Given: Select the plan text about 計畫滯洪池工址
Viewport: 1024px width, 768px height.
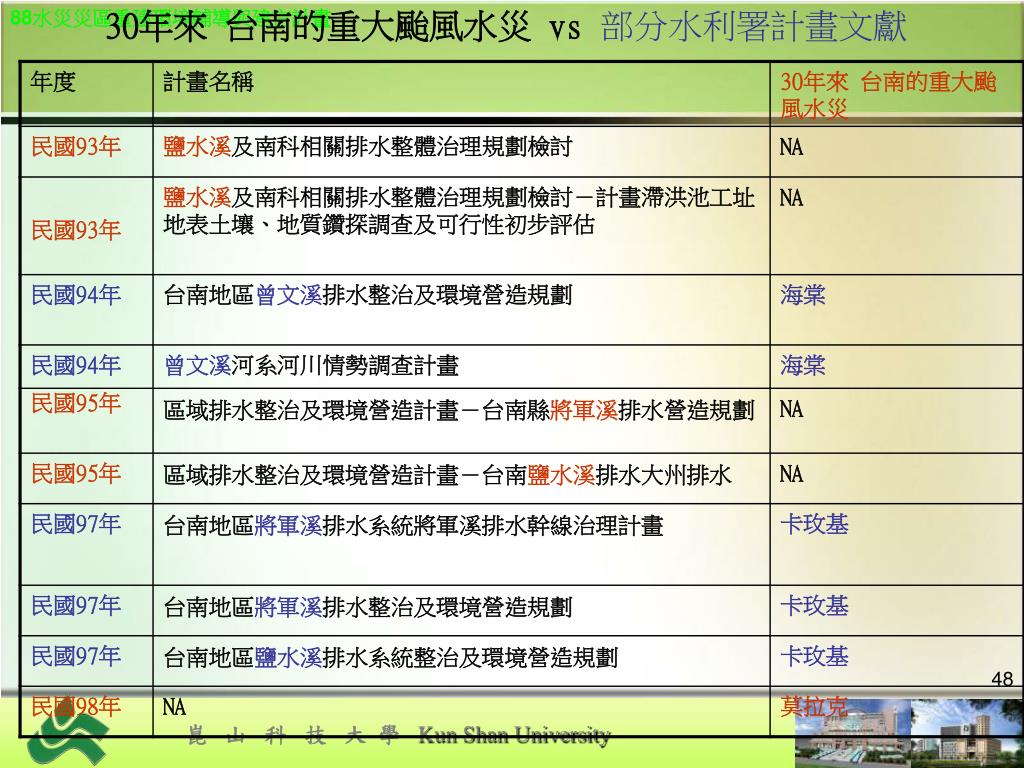Looking at the screenshot, I should click(458, 211).
